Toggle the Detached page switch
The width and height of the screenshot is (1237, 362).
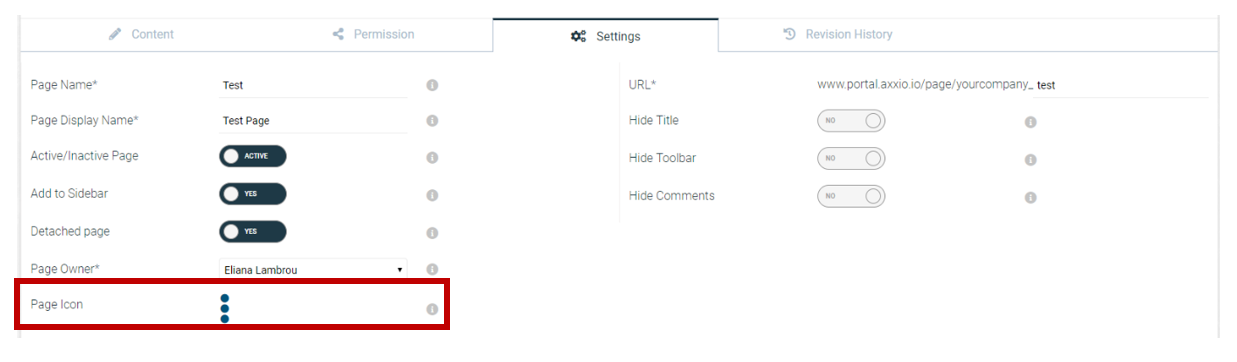tap(253, 231)
